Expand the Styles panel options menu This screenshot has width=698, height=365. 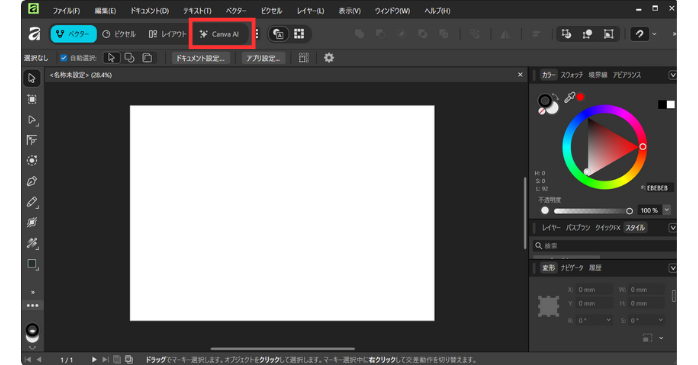(673, 228)
